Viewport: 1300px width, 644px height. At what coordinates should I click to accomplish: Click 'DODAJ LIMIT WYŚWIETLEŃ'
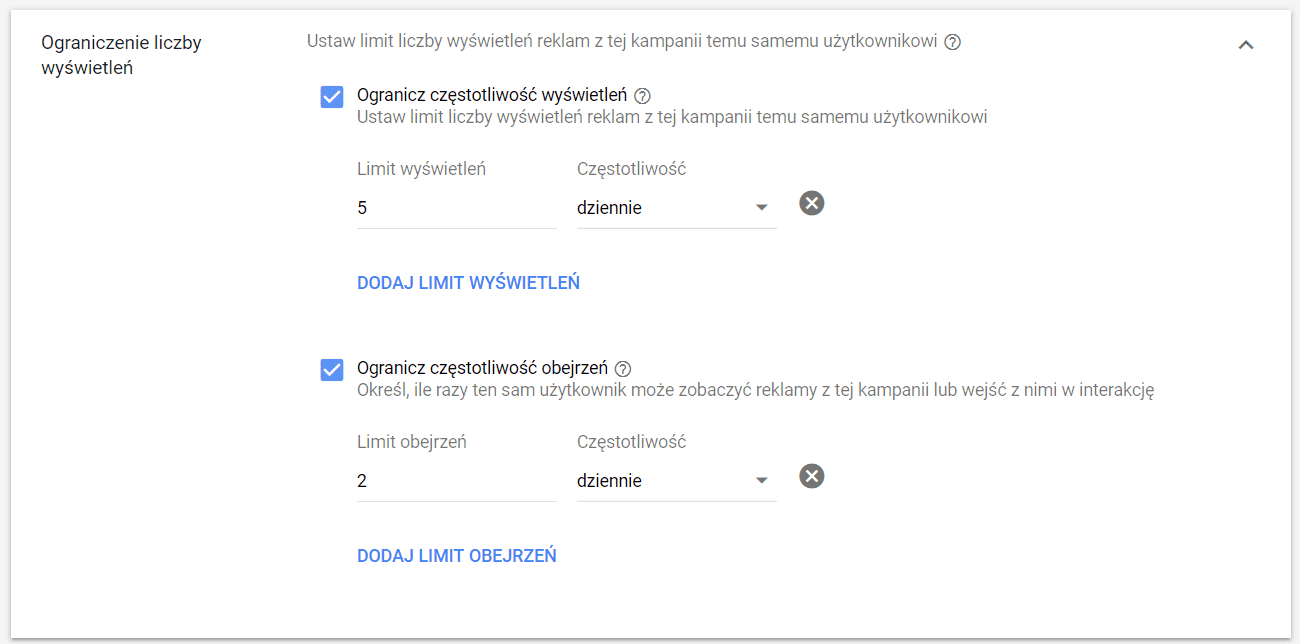[x=467, y=282]
